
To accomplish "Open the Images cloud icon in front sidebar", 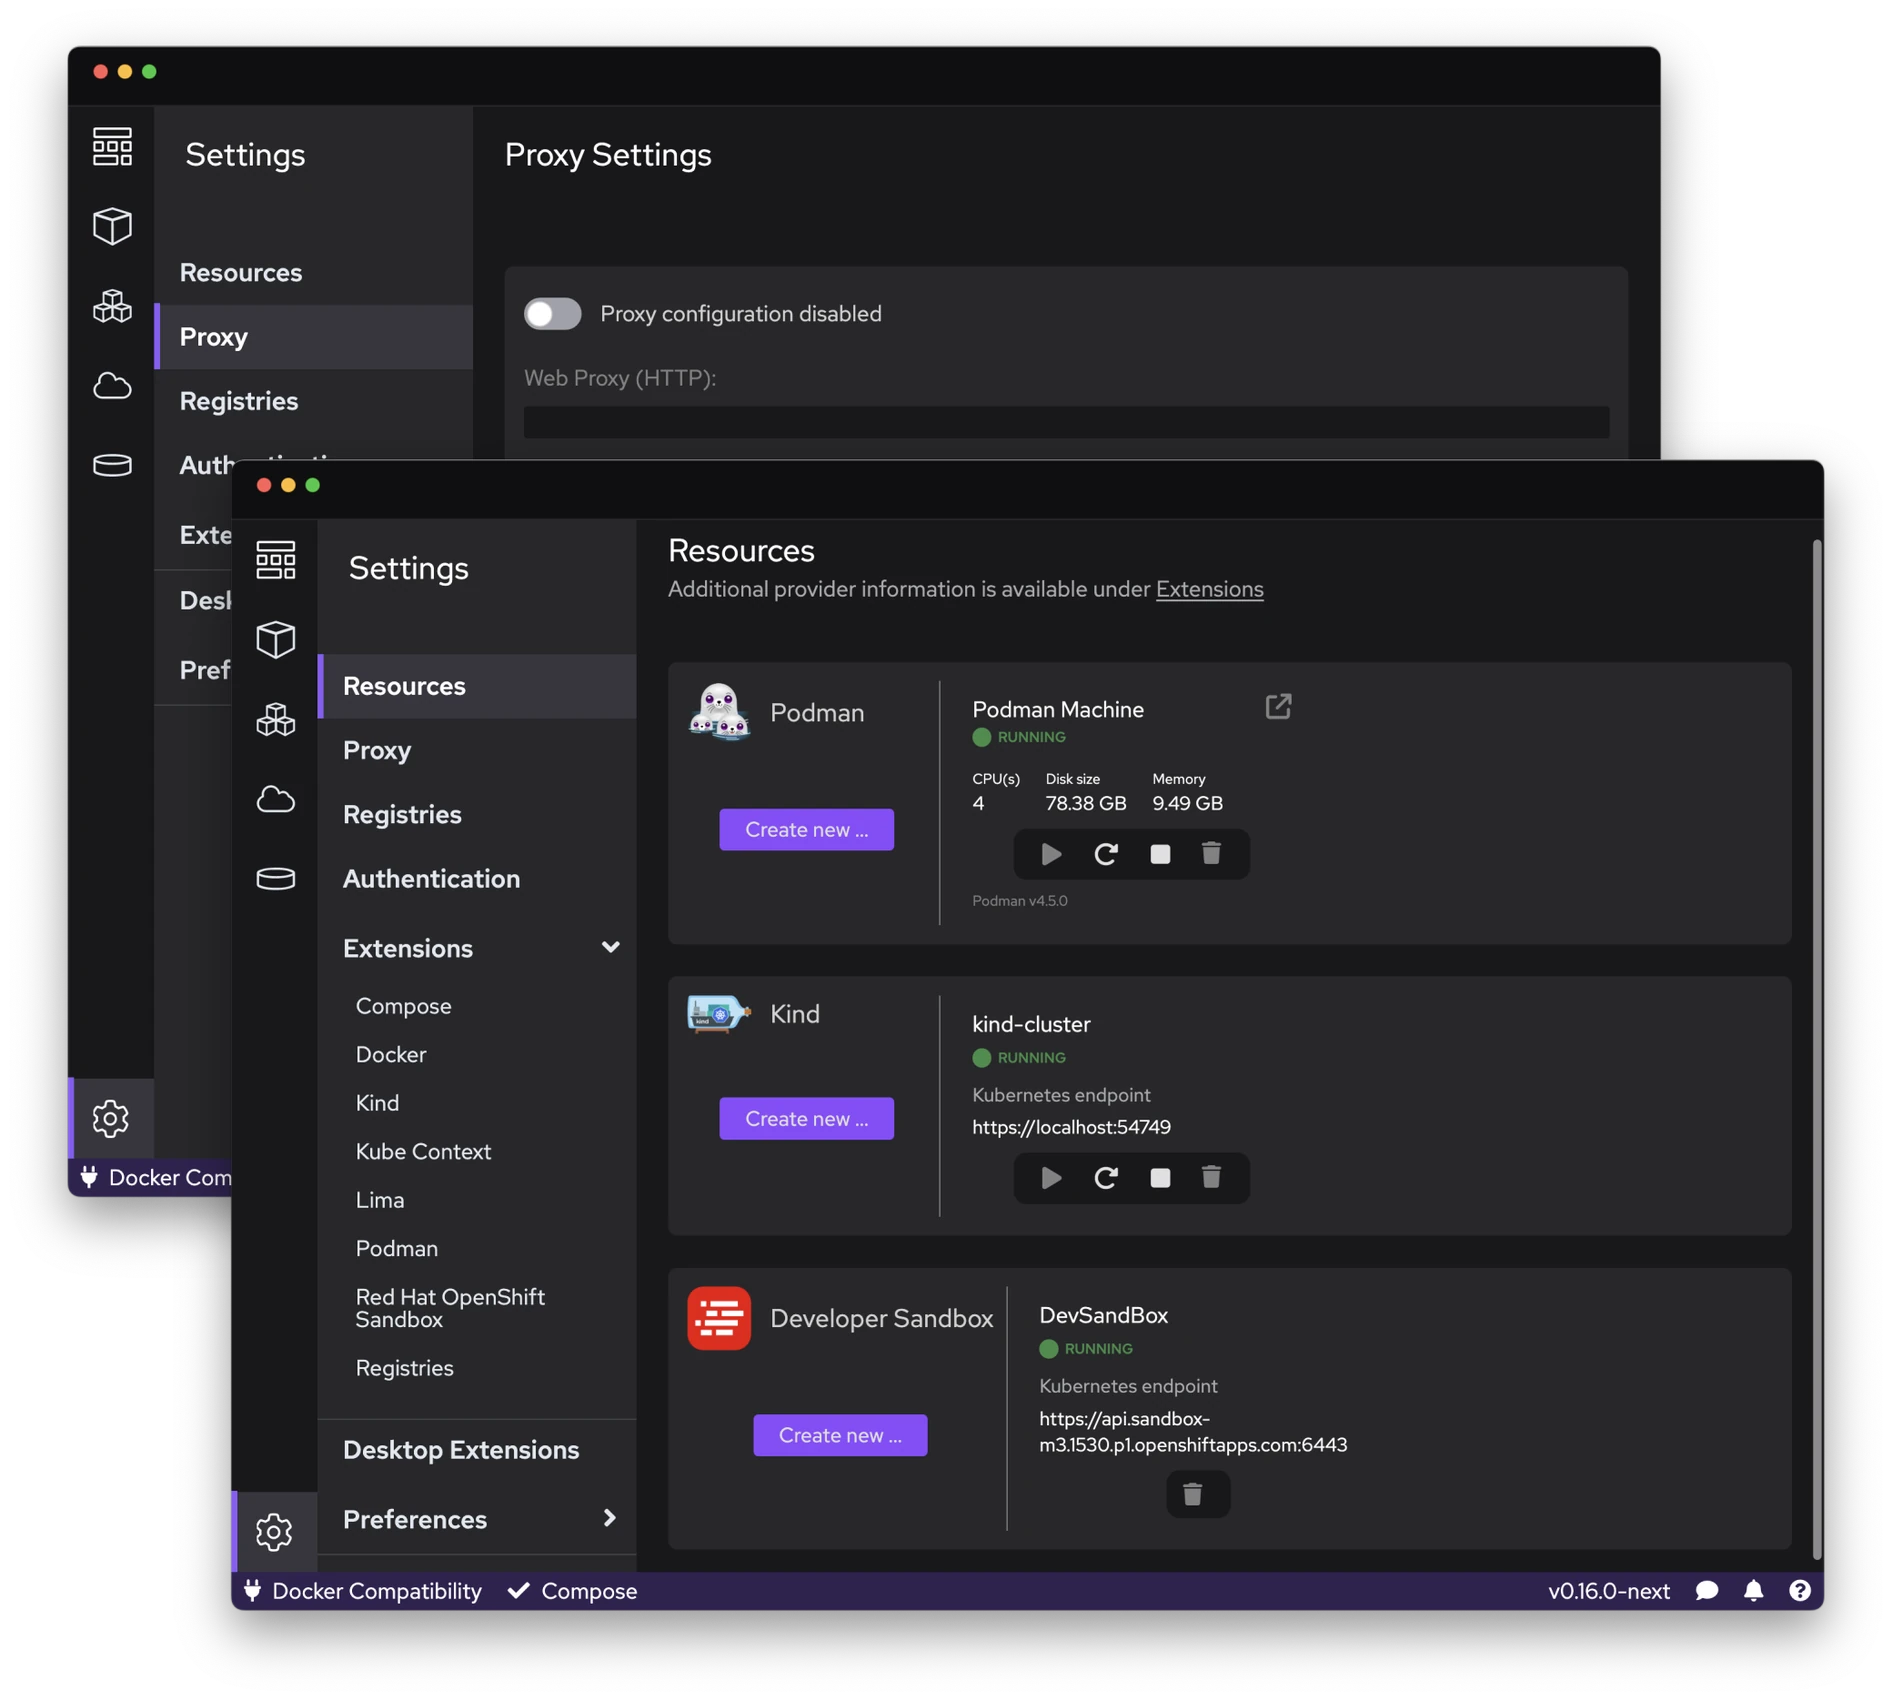I will pyautogui.click(x=275, y=799).
